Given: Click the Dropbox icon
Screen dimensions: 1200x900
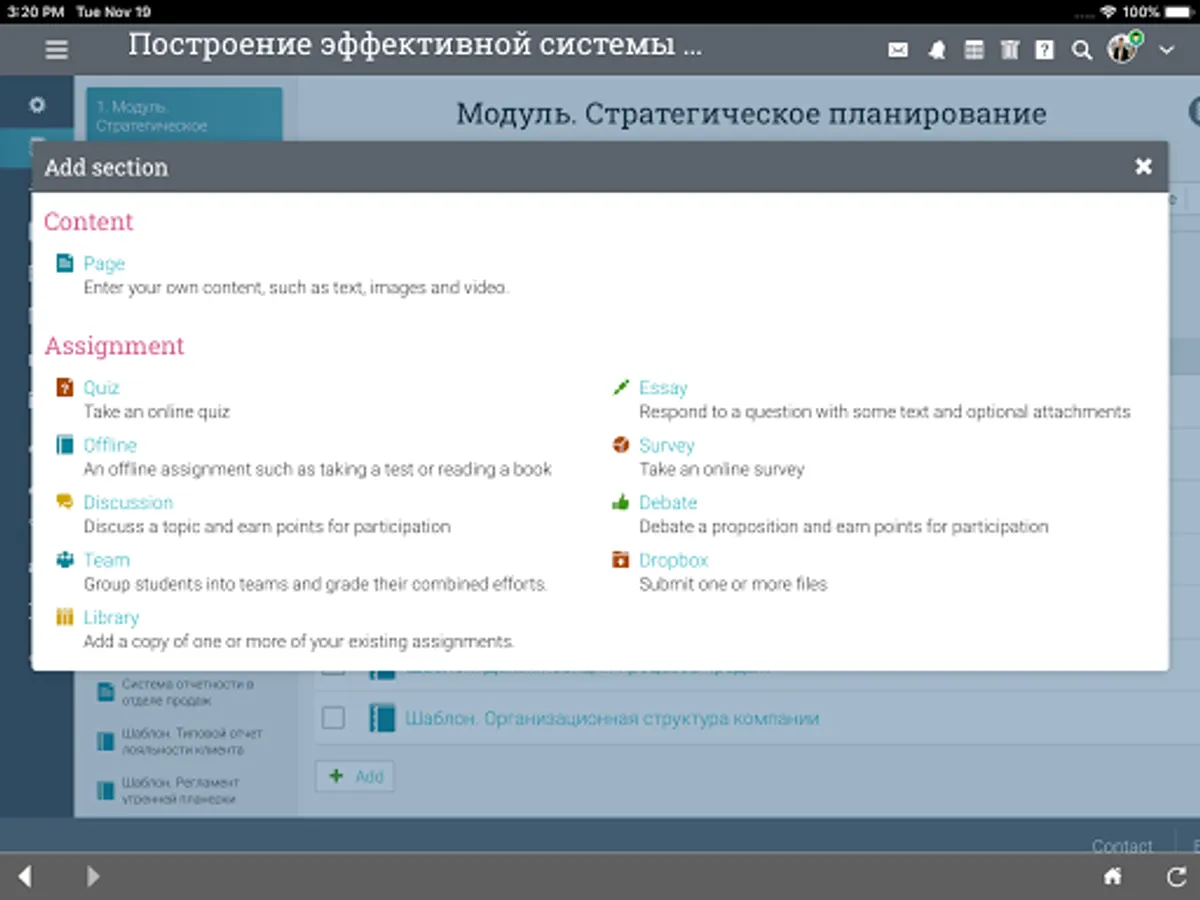Looking at the screenshot, I should coord(621,560).
